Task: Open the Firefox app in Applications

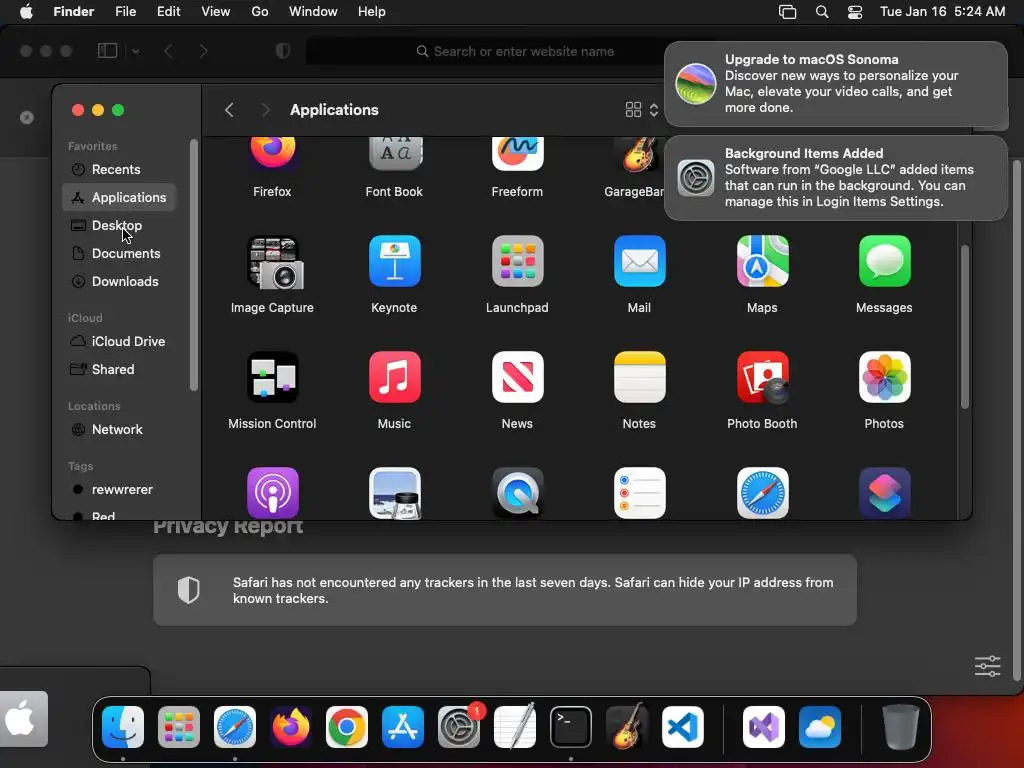Action: point(272,153)
